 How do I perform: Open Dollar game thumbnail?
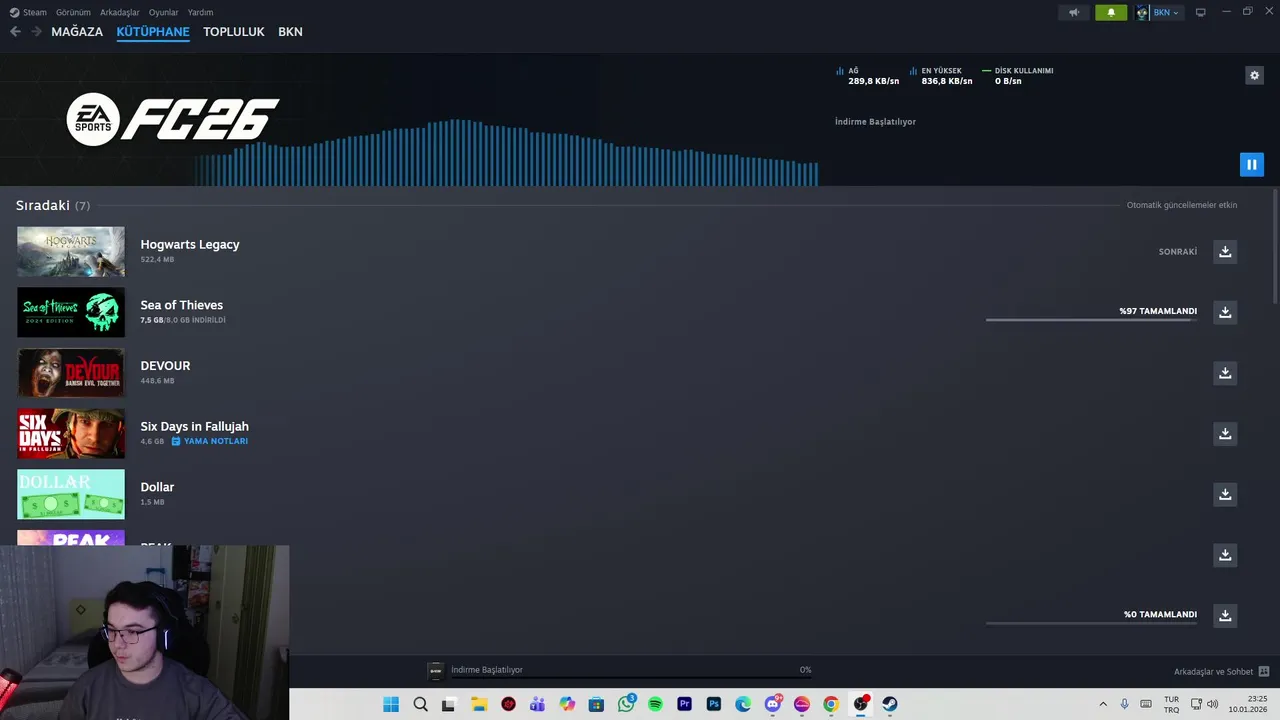[x=71, y=494]
